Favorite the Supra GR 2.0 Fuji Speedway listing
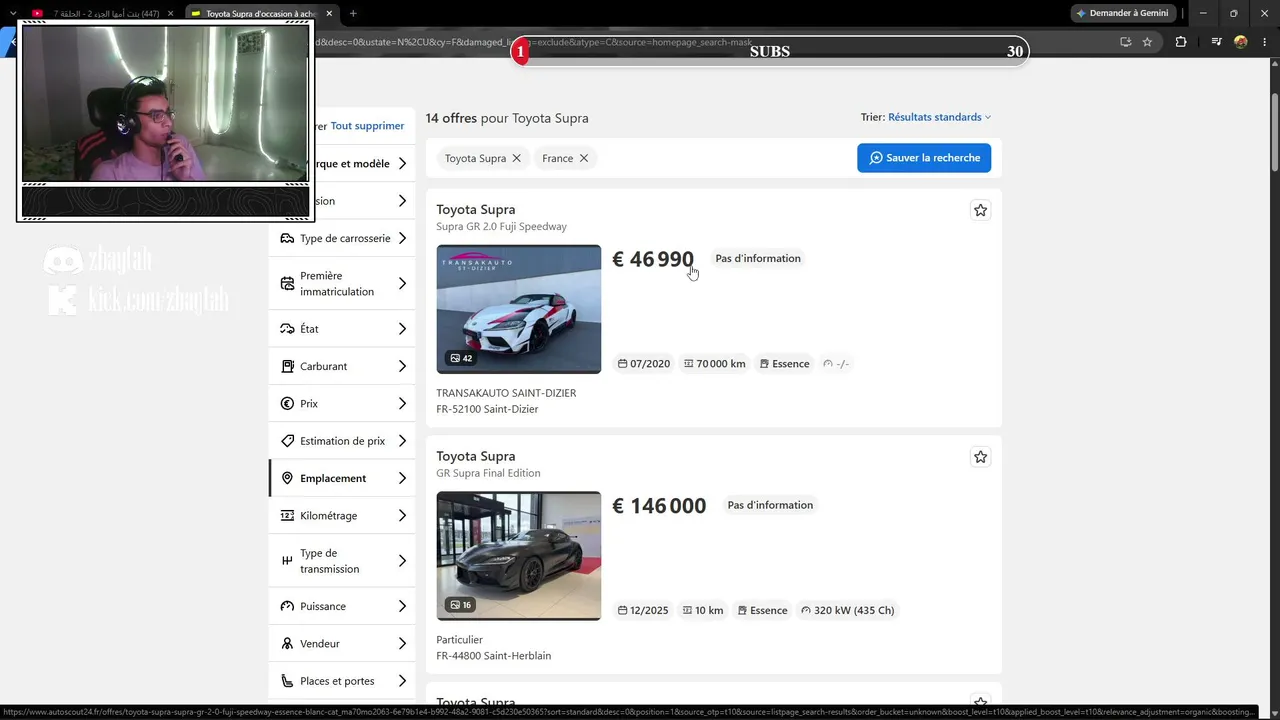 (980, 210)
